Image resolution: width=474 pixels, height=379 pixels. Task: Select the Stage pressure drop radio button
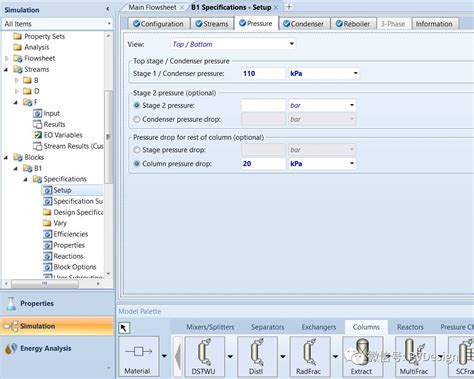pos(137,150)
